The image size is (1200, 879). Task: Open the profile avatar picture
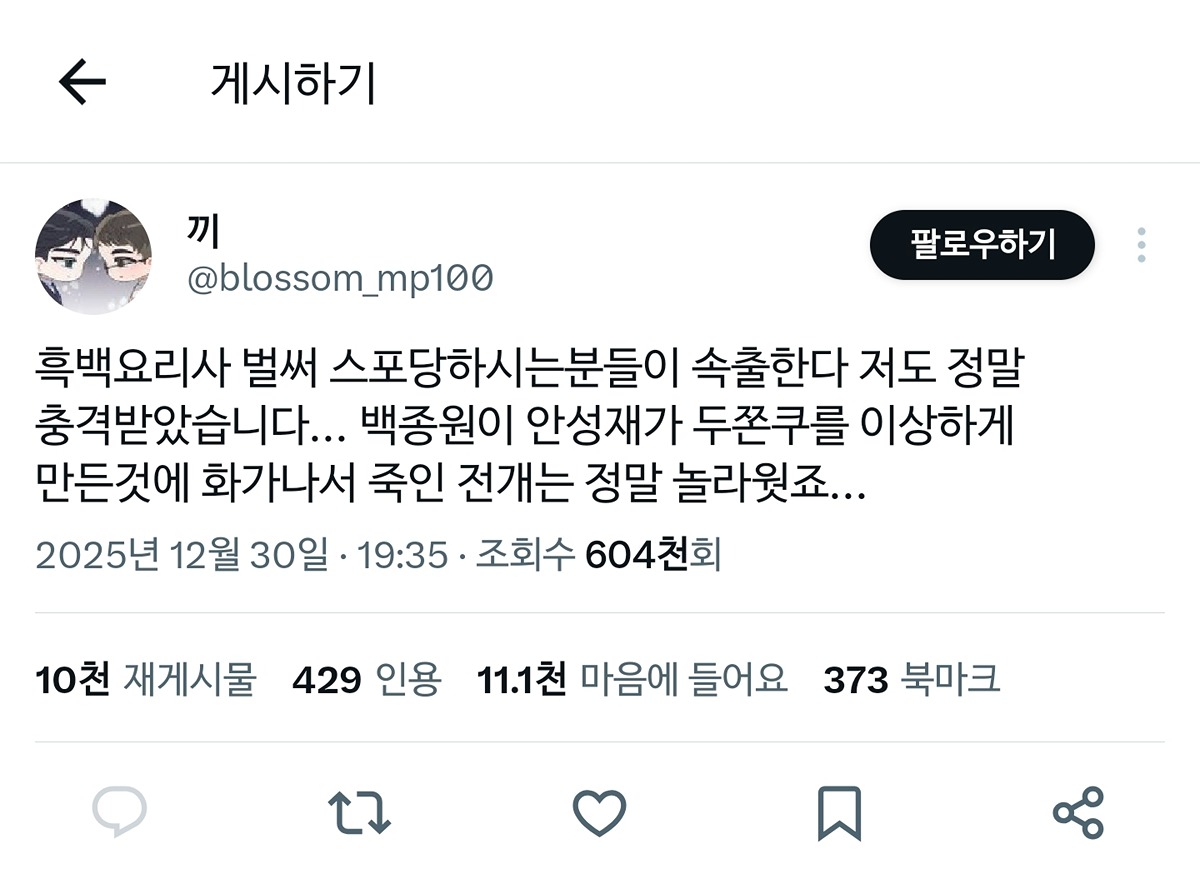(93, 256)
